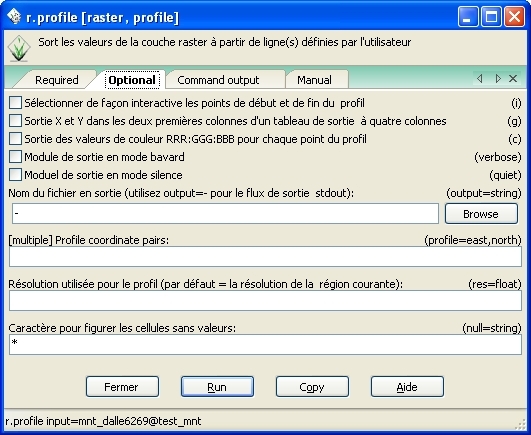Close the tab with the X icon
Image resolution: width=531 pixels, height=435 pixels.
coord(513,79)
